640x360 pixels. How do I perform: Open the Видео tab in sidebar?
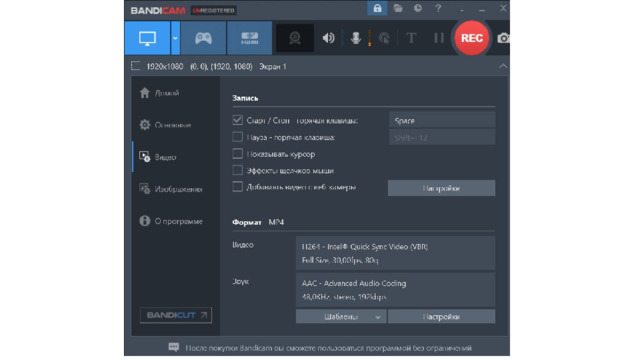click(x=158, y=157)
